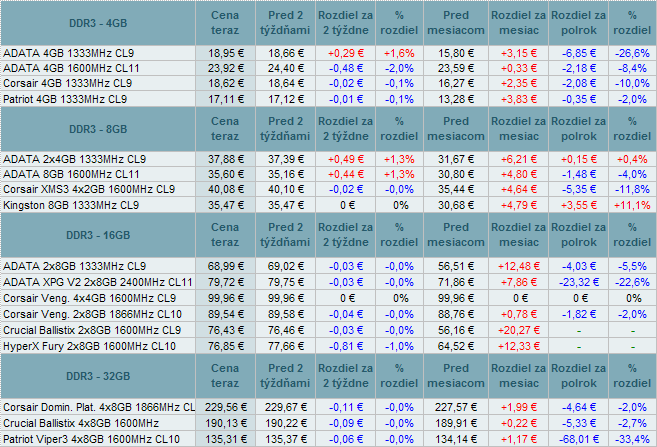
Task: Select current price 190,13 € cell
Action: pos(226,423)
